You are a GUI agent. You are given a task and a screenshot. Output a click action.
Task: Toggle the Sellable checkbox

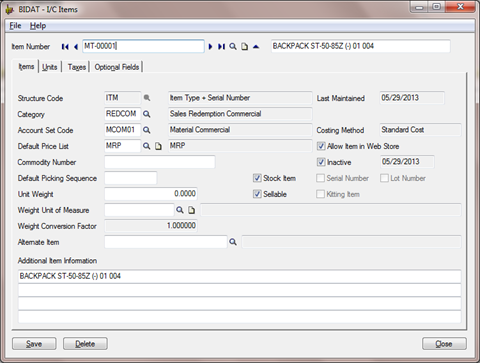(x=257, y=194)
